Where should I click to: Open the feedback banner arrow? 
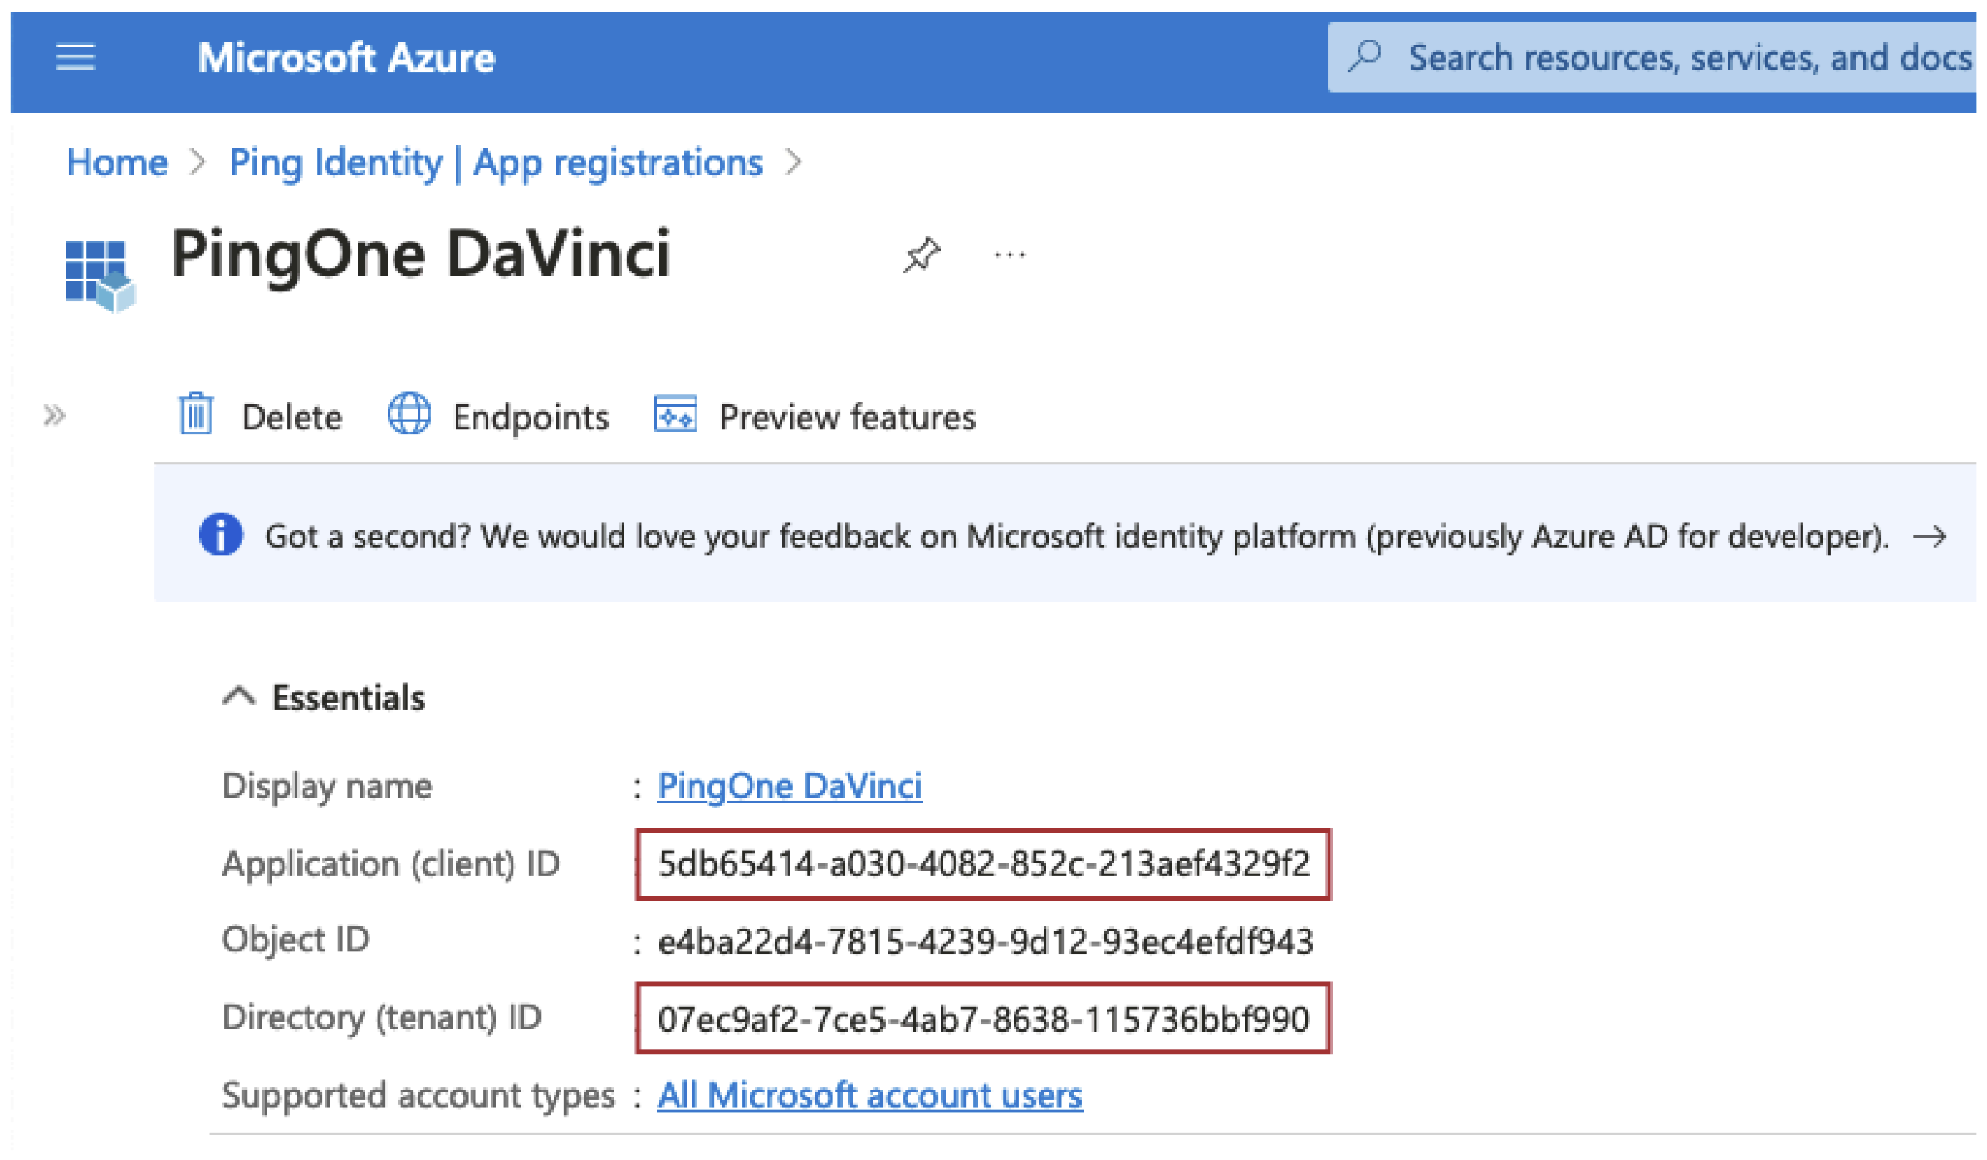tap(1929, 537)
